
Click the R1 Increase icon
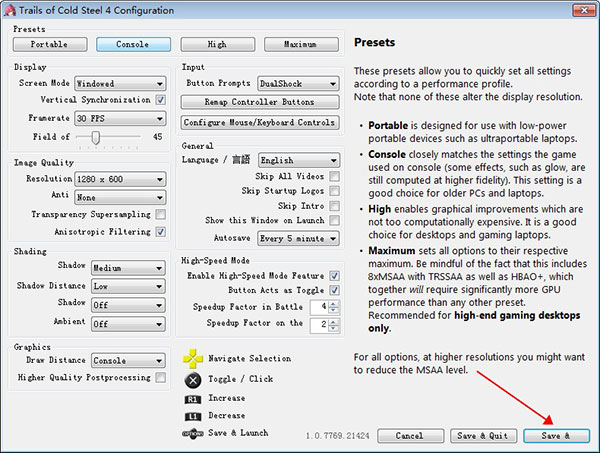click(193, 399)
